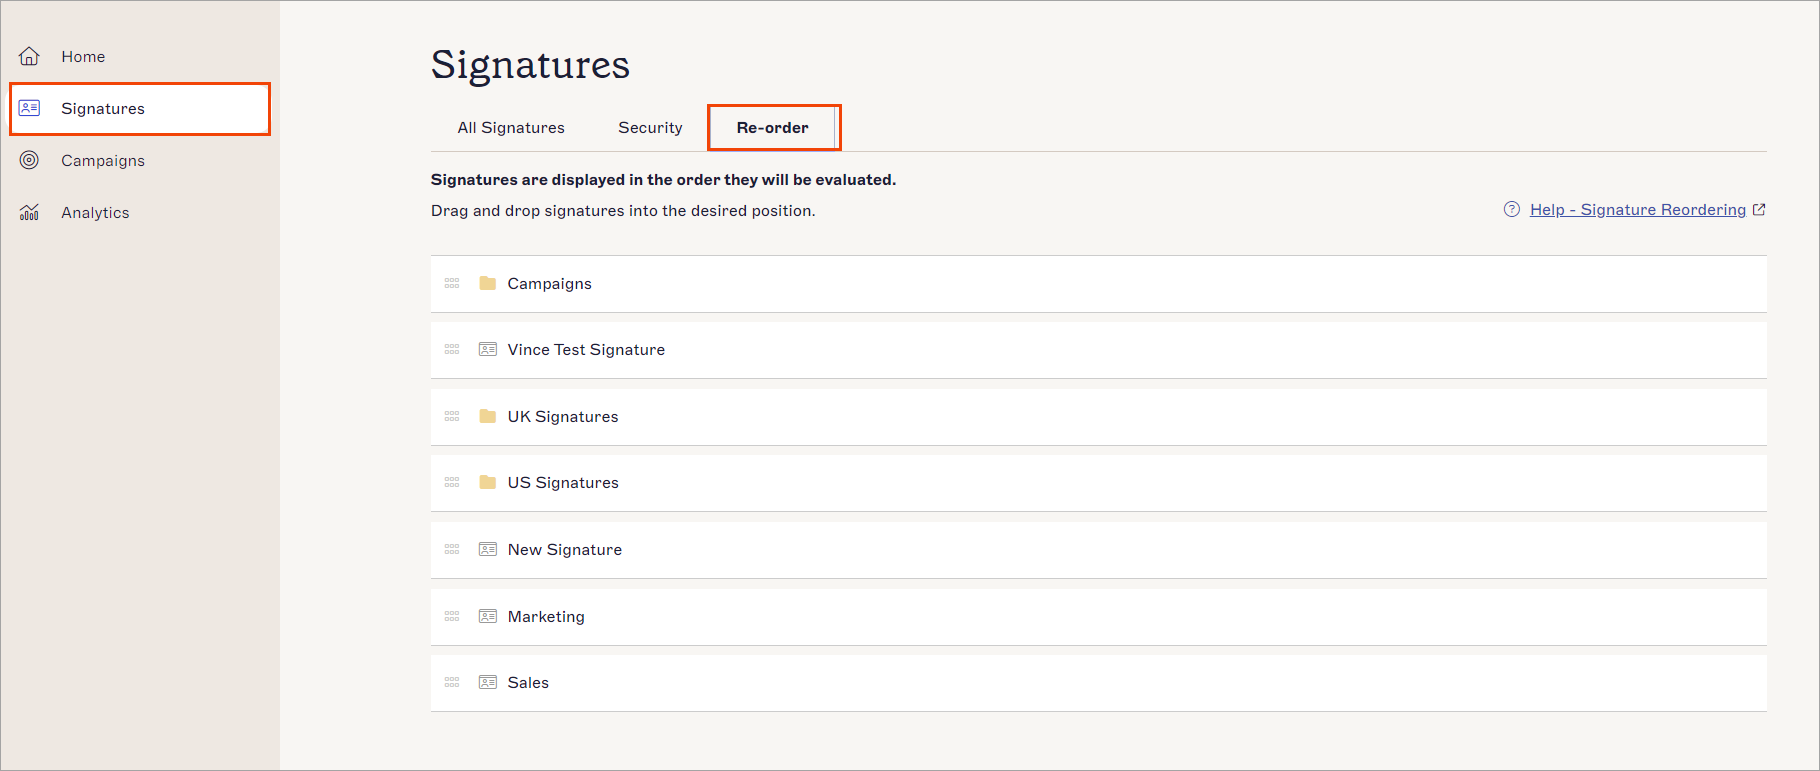Click the Campaigns folder icon in list
1820x771 pixels.
coord(488,283)
